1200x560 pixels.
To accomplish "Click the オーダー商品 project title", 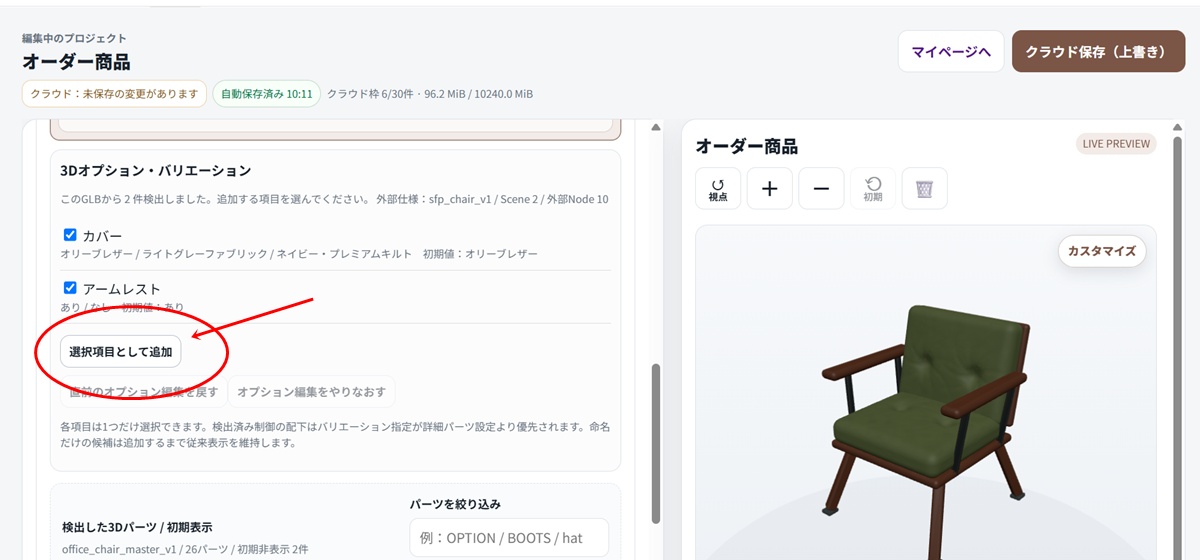I will click(x=76, y=62).
